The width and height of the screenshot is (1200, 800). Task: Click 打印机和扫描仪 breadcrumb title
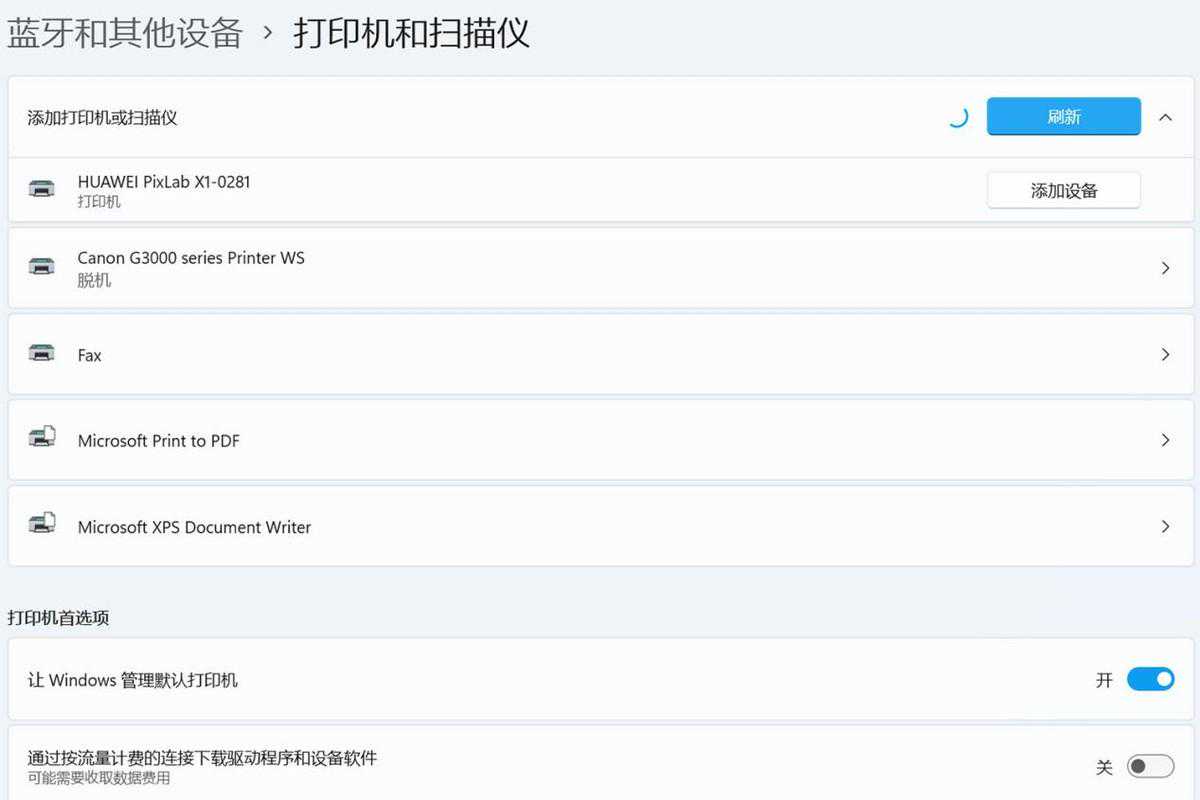411,33
